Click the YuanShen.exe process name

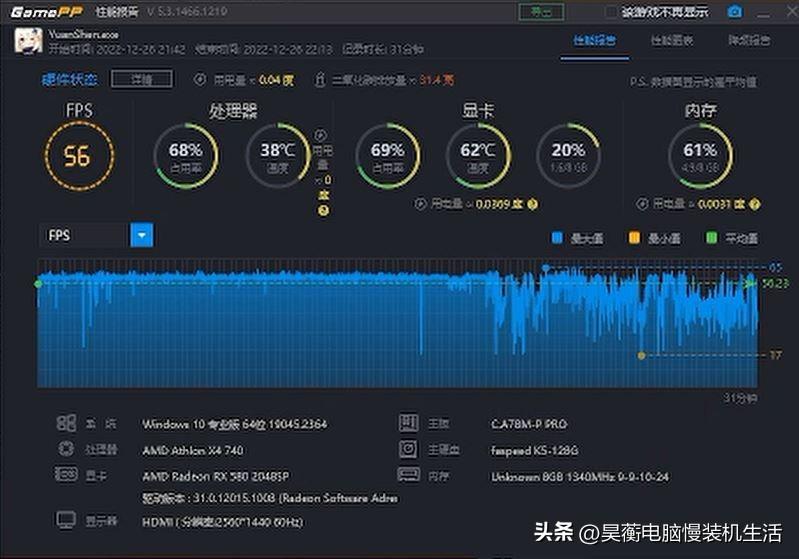84,35
